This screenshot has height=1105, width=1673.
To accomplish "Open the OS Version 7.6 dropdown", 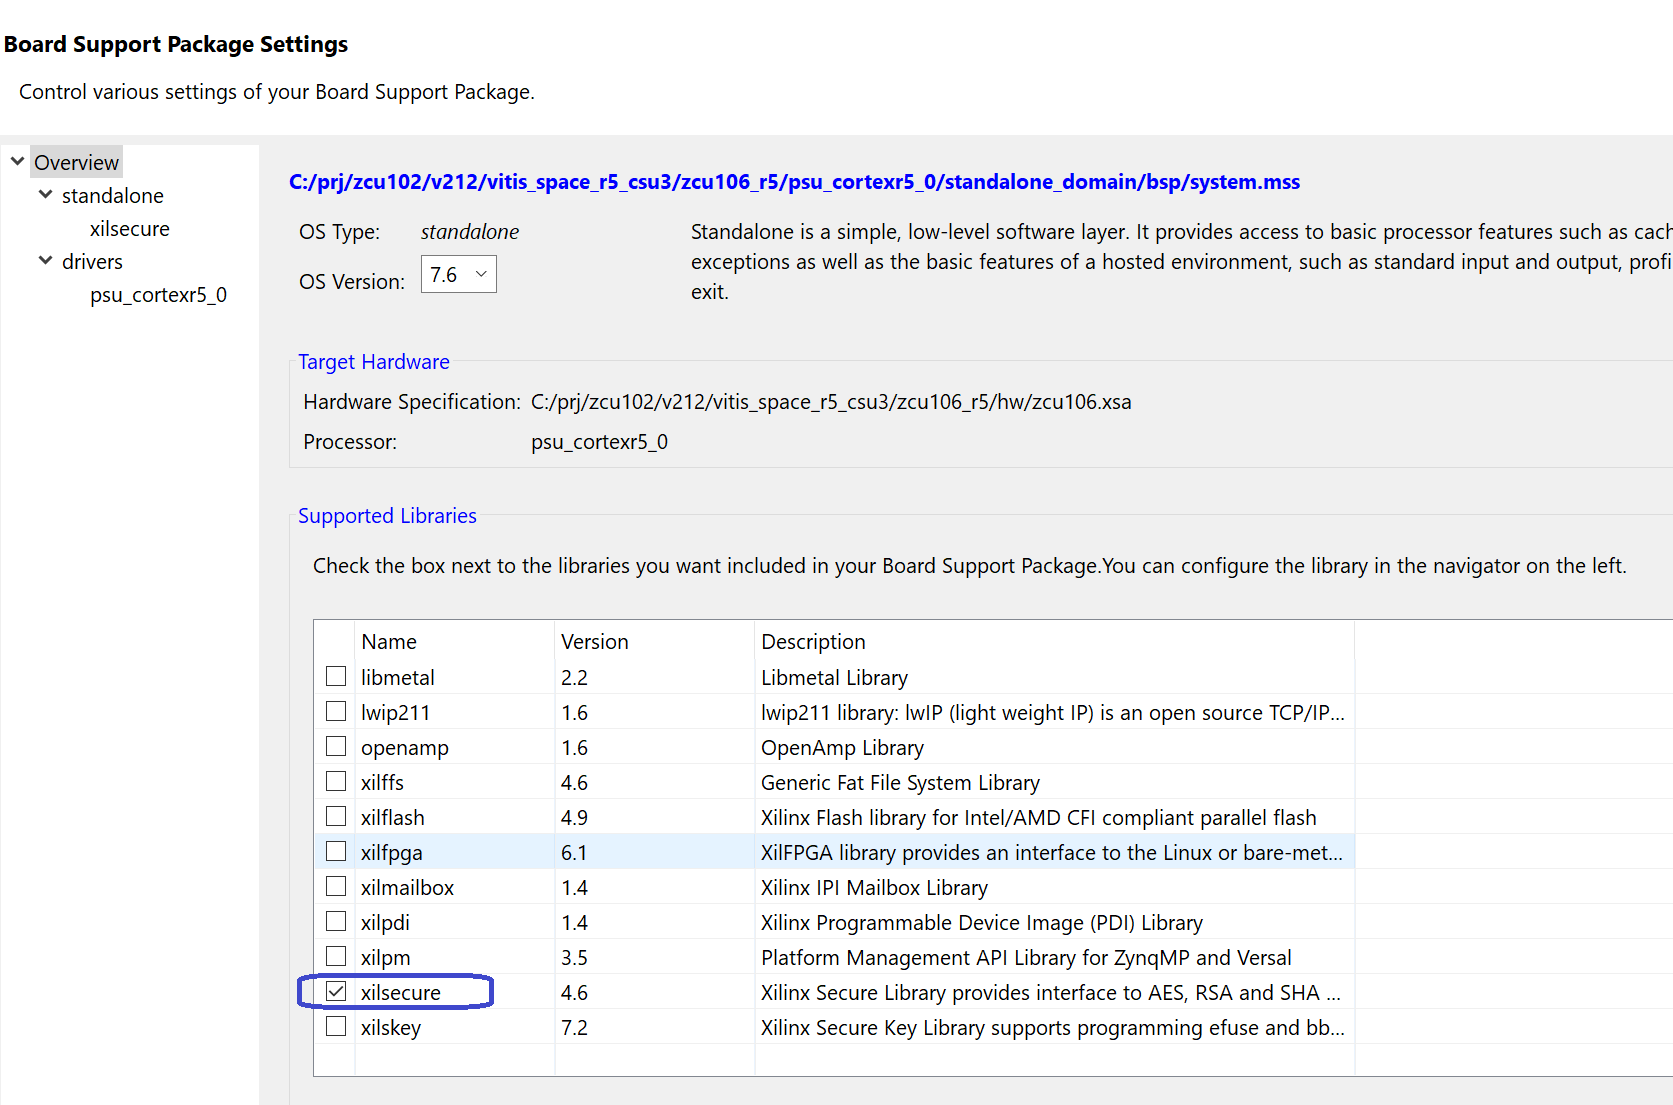I will (459, 275).
